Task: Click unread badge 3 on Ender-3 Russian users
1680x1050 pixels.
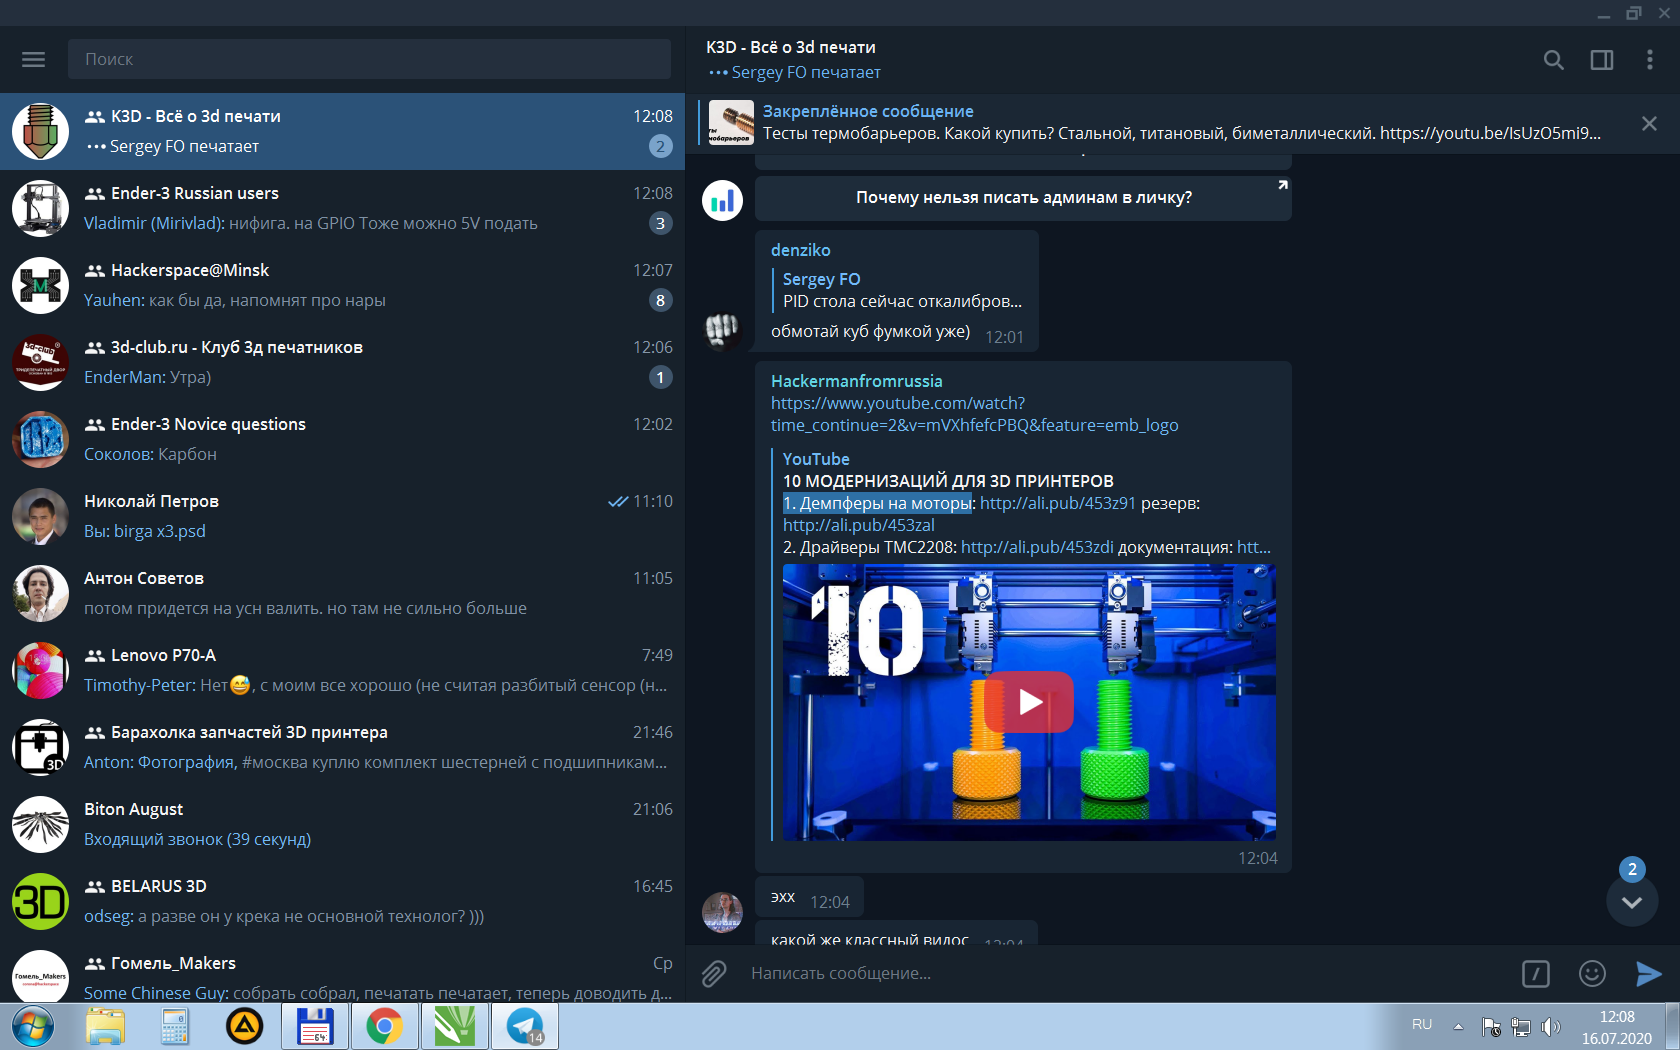Action: click(x=660, y=223)
